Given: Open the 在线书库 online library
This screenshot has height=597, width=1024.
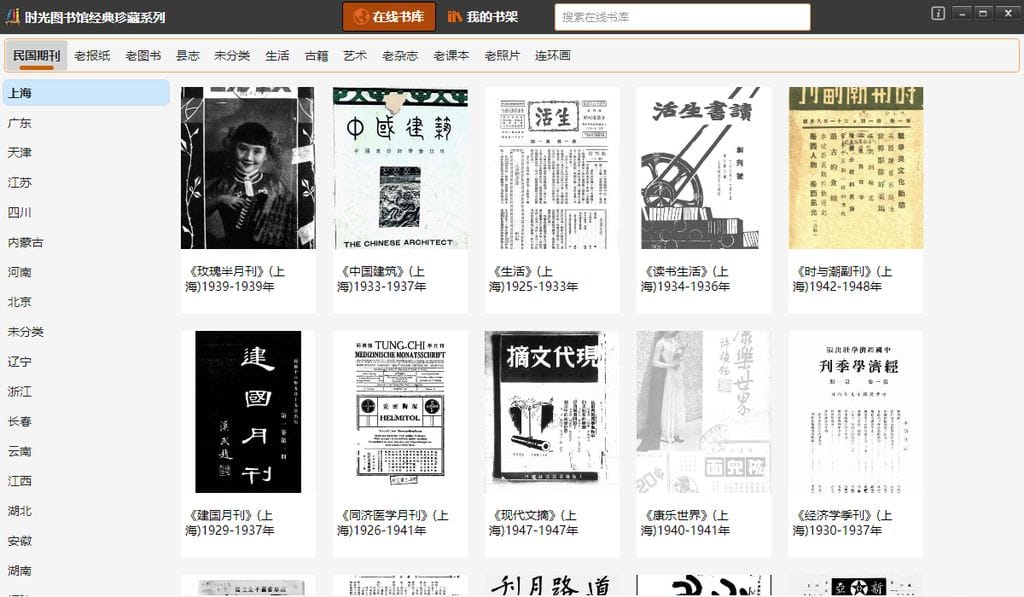Looking at the screenshot, I should coord(388,17).
